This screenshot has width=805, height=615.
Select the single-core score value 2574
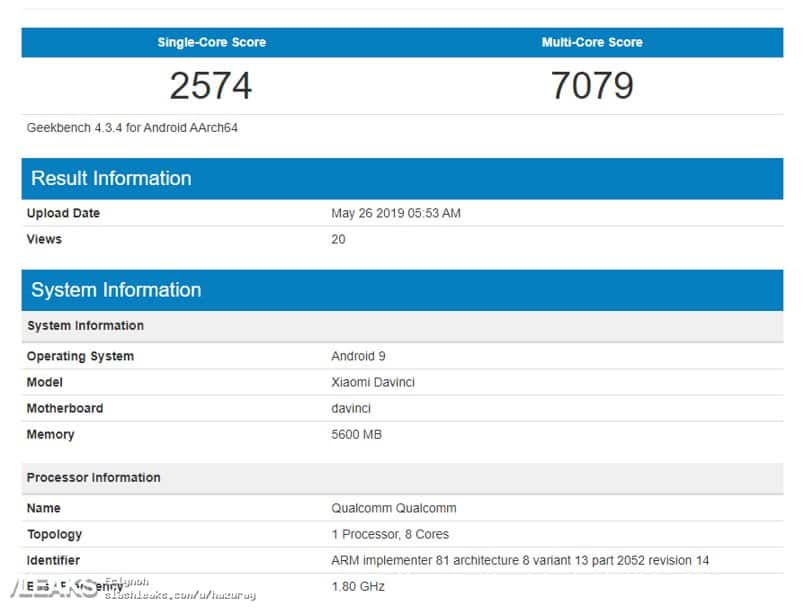211,86
